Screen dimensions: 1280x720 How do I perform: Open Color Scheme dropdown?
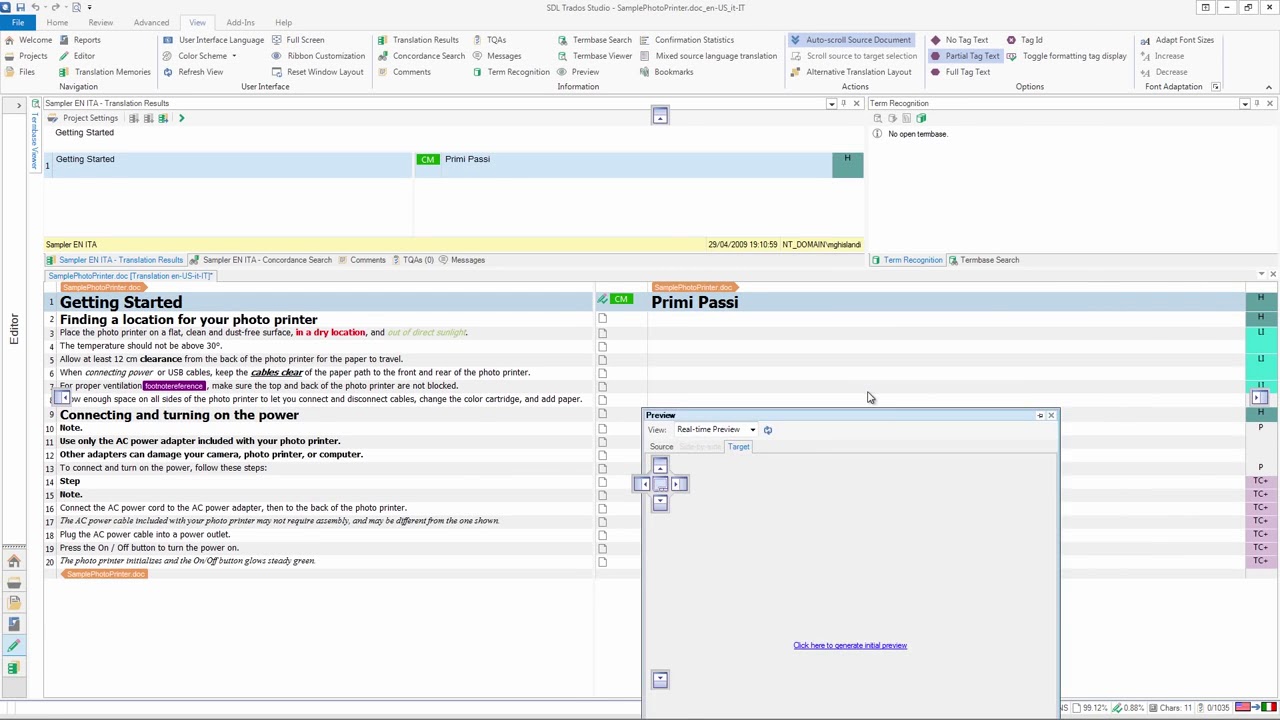click(202, 56)
